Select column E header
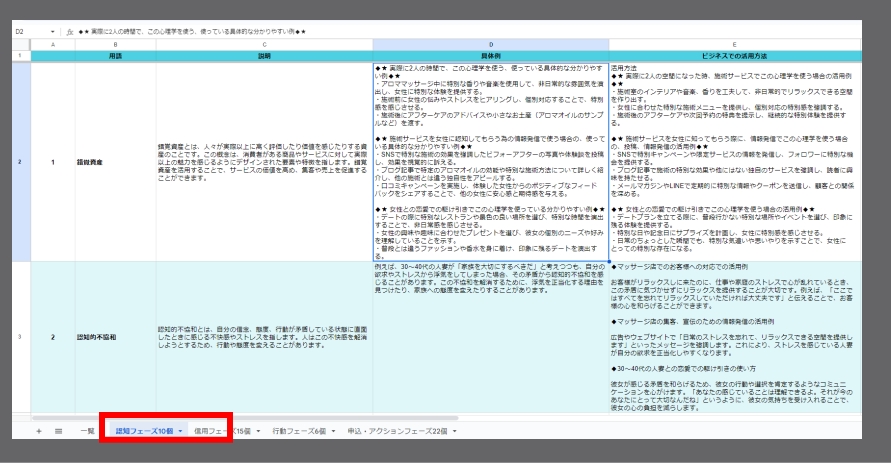This screenshot has width=891, height=463. point(734,45)
